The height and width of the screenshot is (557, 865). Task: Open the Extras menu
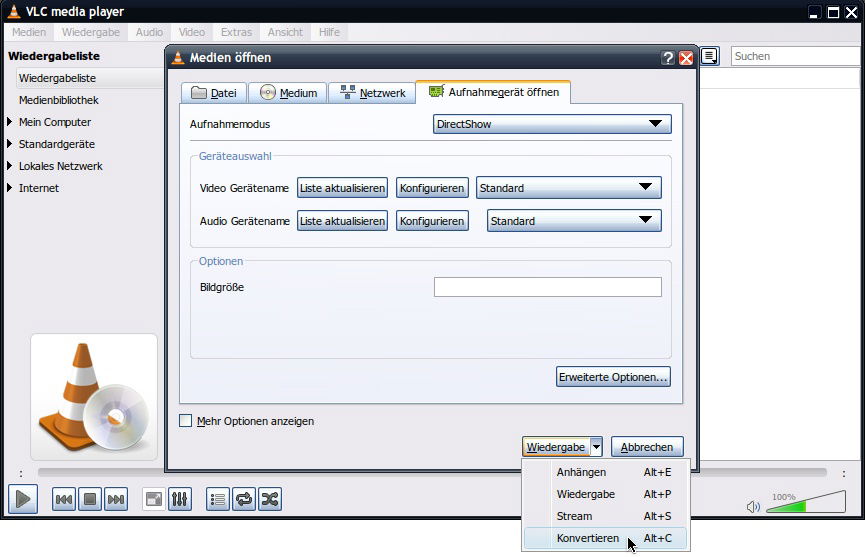coord(236,32)
